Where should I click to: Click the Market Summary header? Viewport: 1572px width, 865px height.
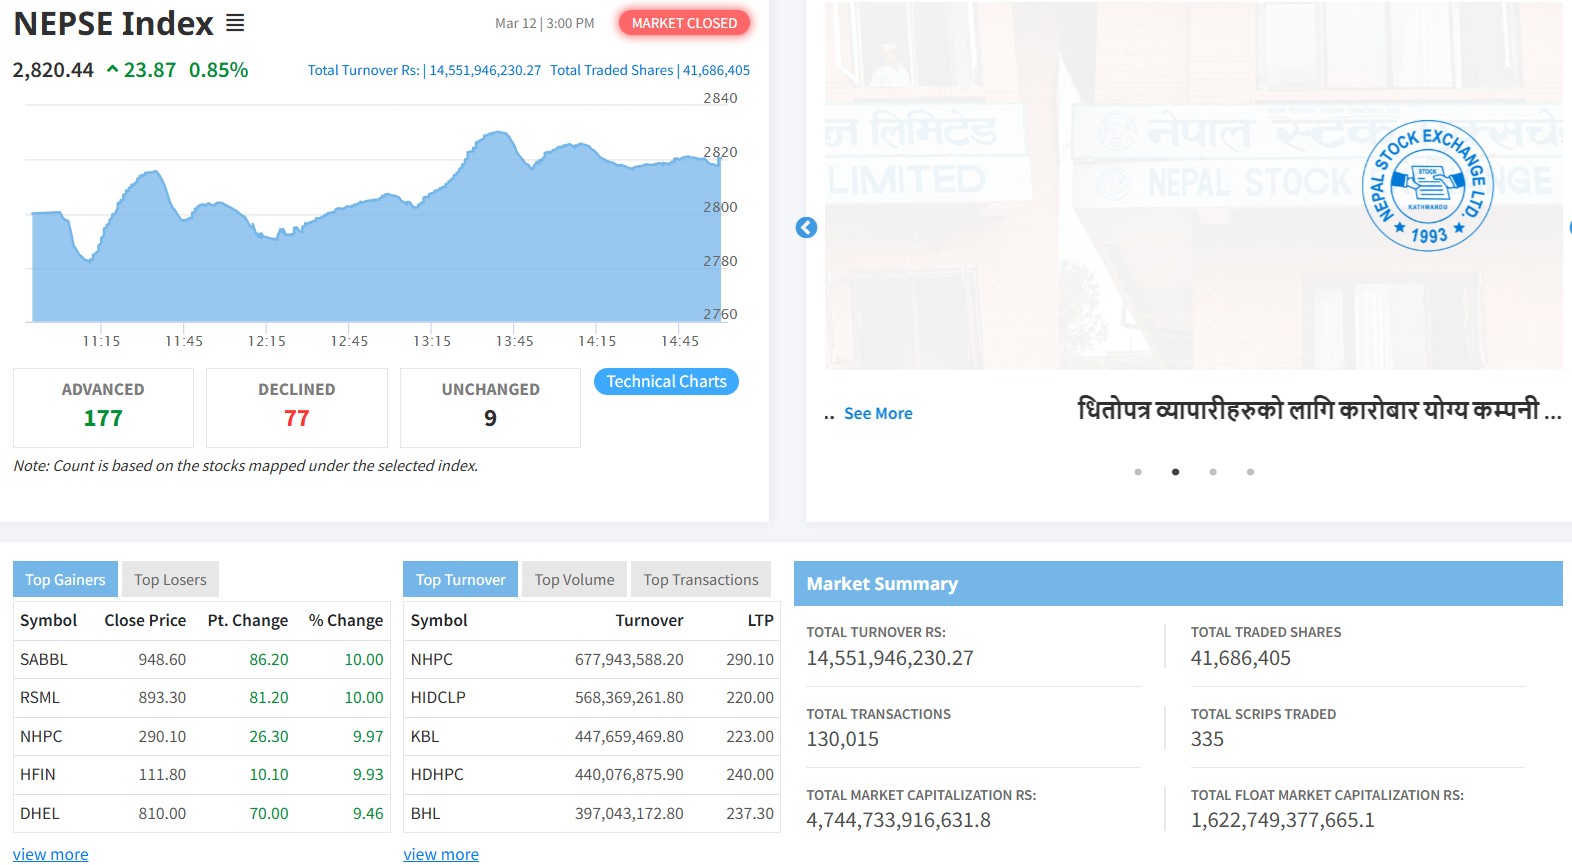pos(1178,584)
